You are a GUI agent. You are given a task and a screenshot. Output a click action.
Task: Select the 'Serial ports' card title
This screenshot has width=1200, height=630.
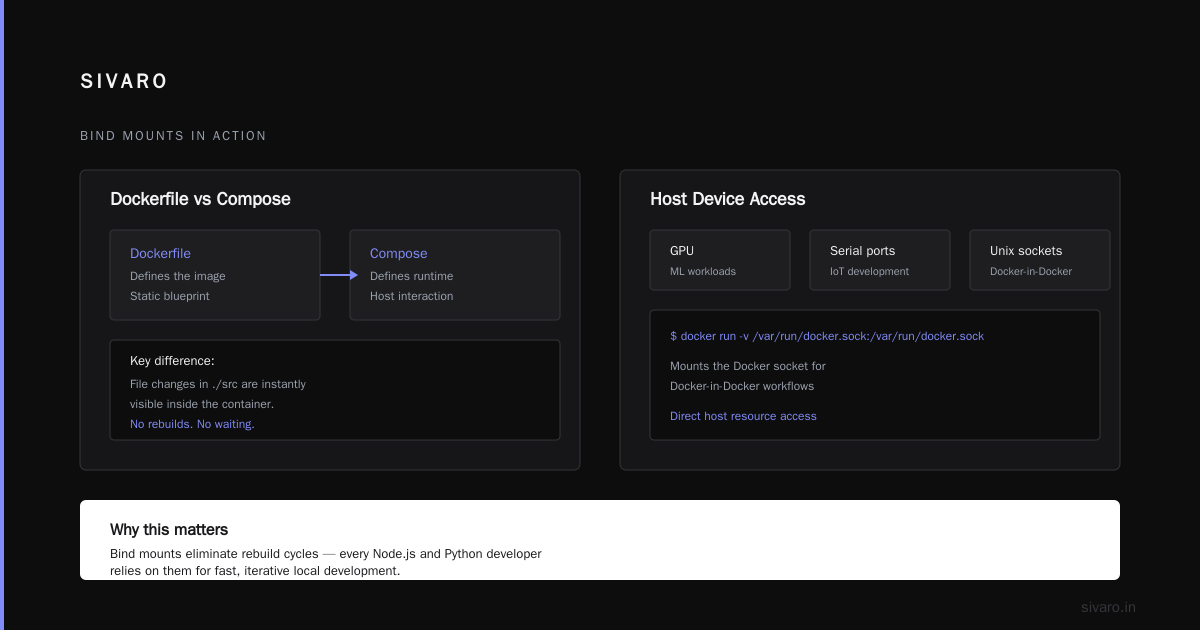[x=862, y=251]
